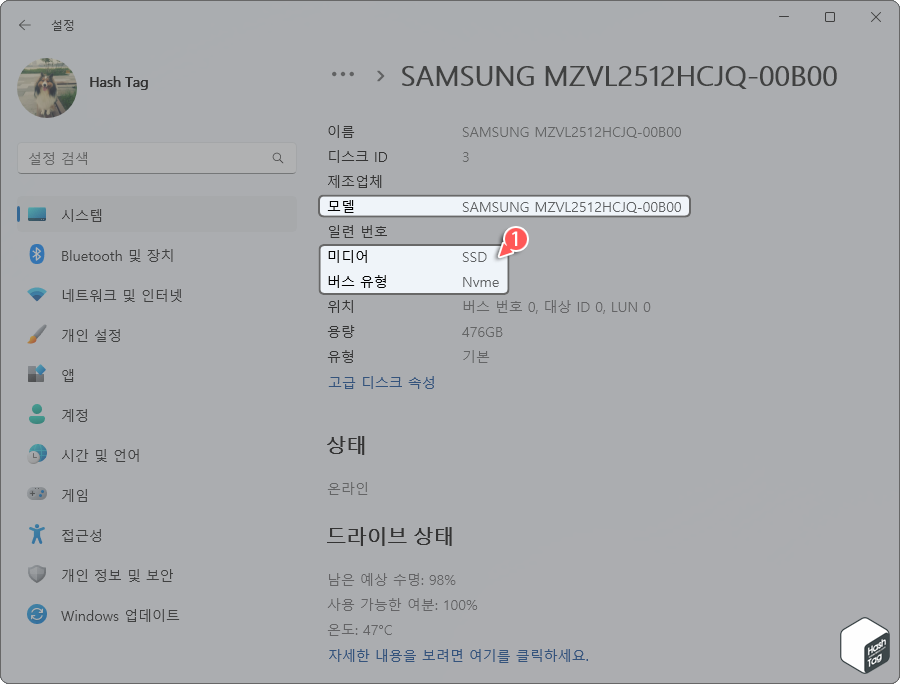This screenshot has width=900, height=684.
Task: Open the 앱 category
Action: tap(157, 375)
